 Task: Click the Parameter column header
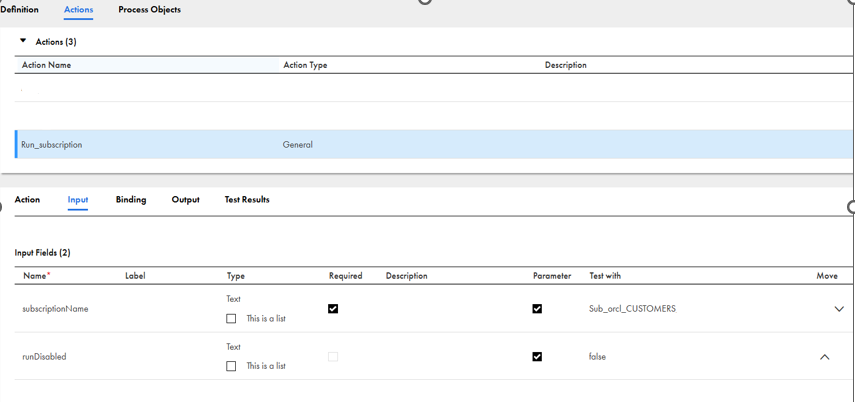pyautogui.click(x=552, y=276)
